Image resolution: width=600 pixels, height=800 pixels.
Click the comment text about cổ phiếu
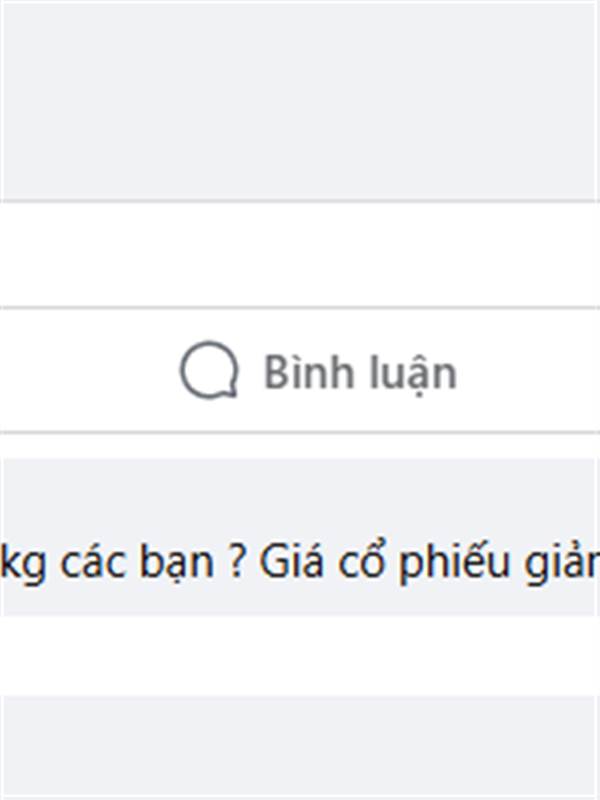click(x=300, y=562)
